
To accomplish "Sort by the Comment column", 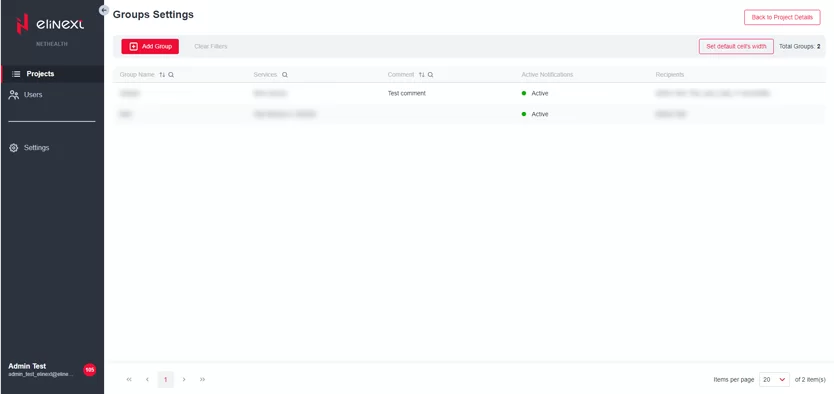I will click(x=422, y=75).
